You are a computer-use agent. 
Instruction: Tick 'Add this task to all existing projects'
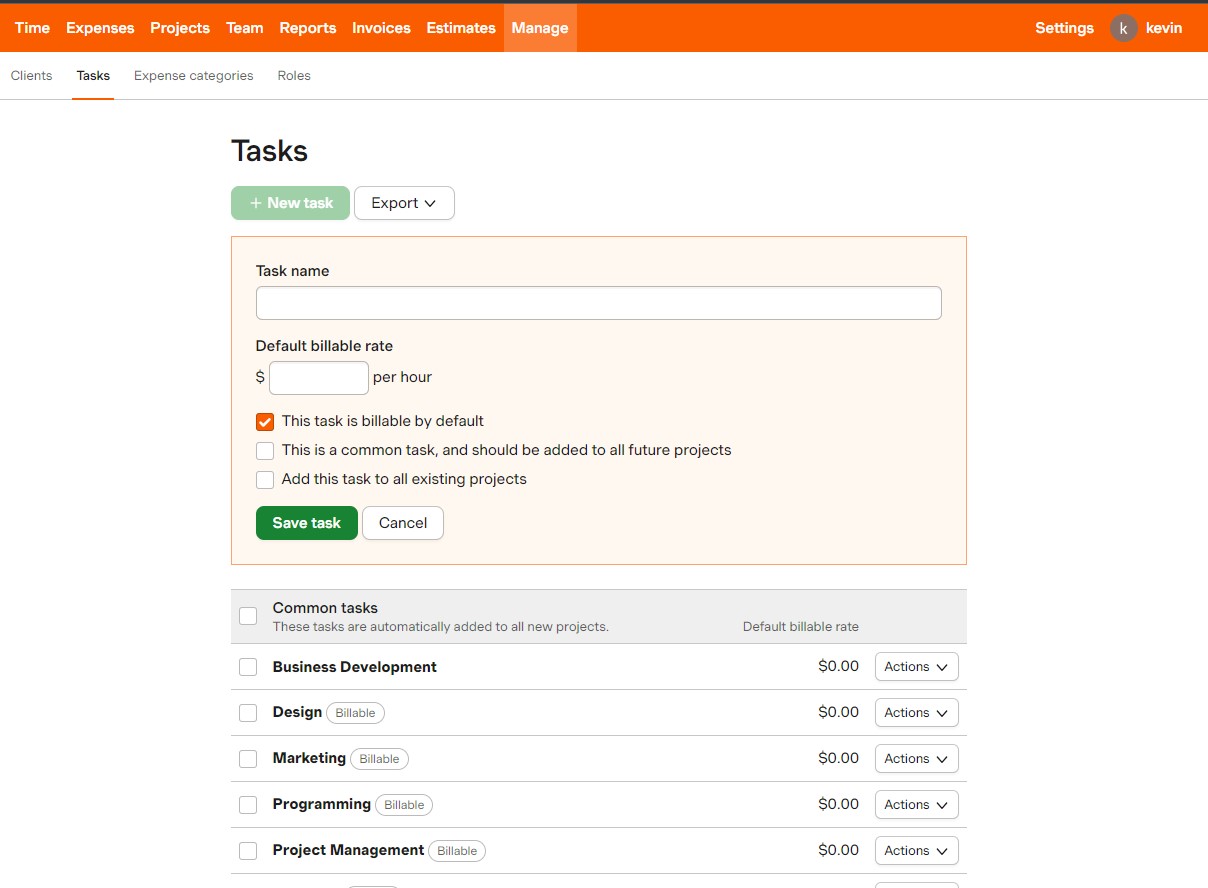tap(265, 480)
